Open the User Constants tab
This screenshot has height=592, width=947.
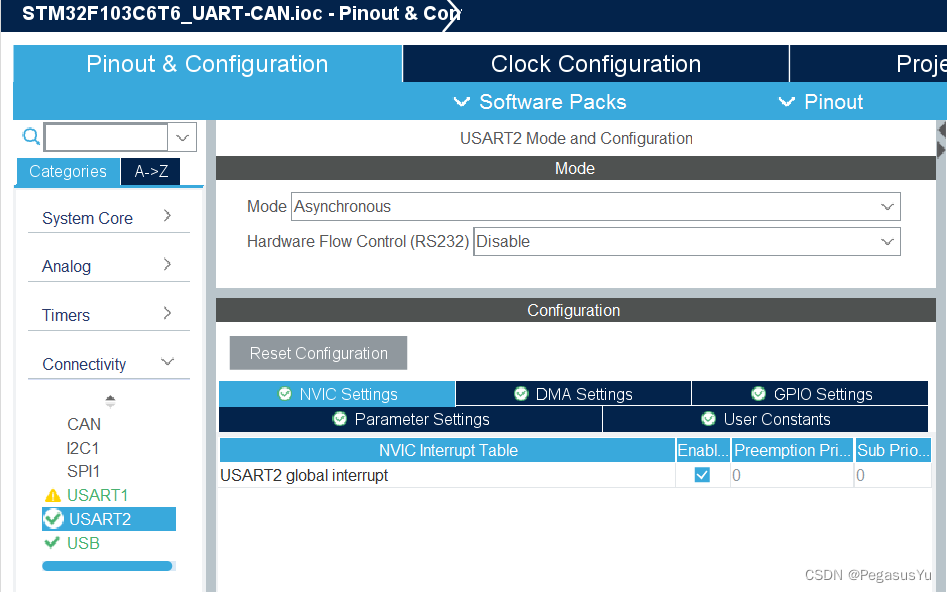tap(765, 419)
